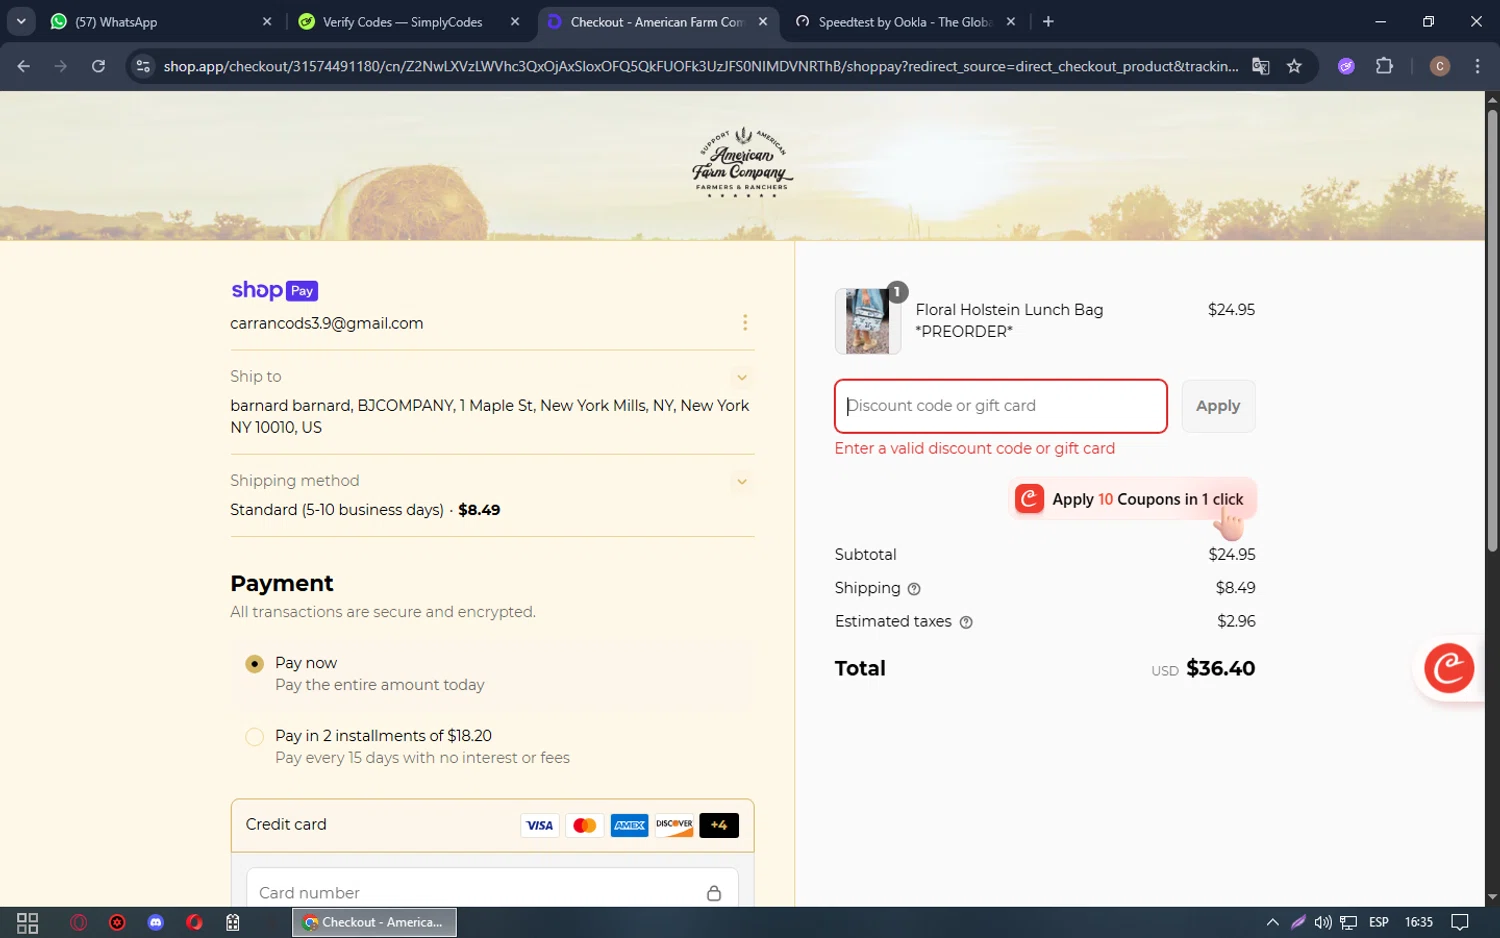The width and height of the screenshot is (1500, 938).
Task: Close the Verify Codes tab
Action: click(x=515, y=21)
